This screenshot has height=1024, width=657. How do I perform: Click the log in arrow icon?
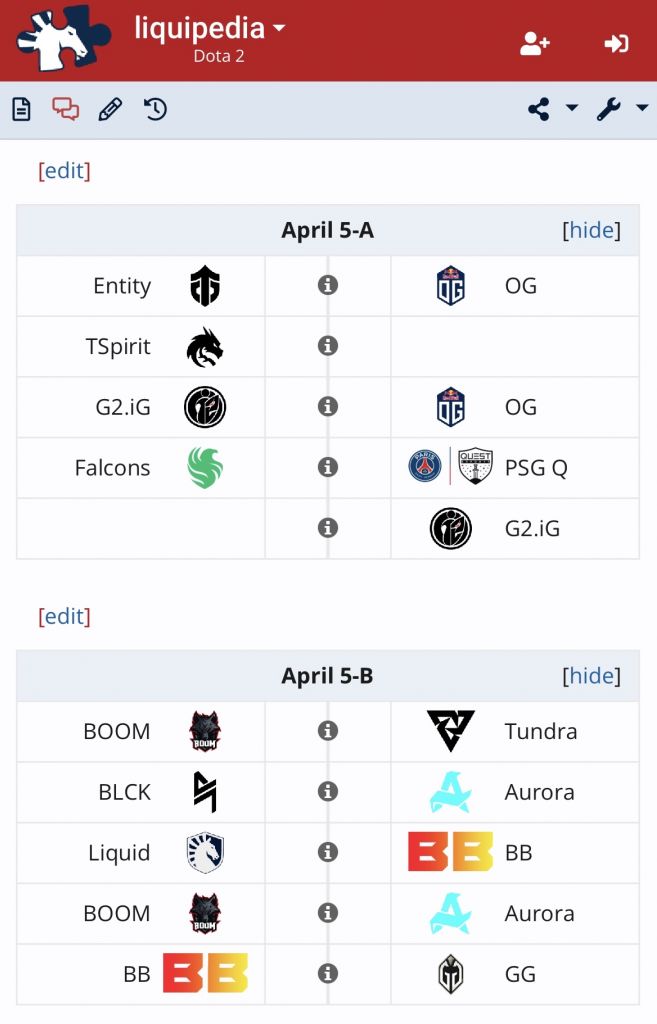tap(616, 43)
